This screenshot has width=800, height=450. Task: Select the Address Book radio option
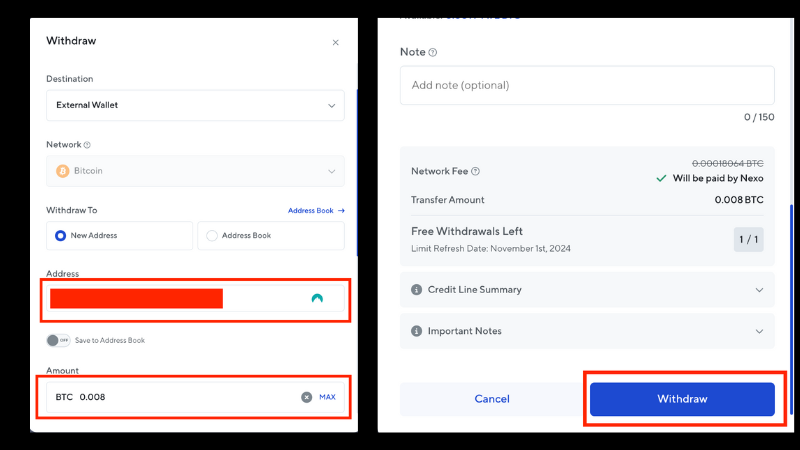(271, 236)
